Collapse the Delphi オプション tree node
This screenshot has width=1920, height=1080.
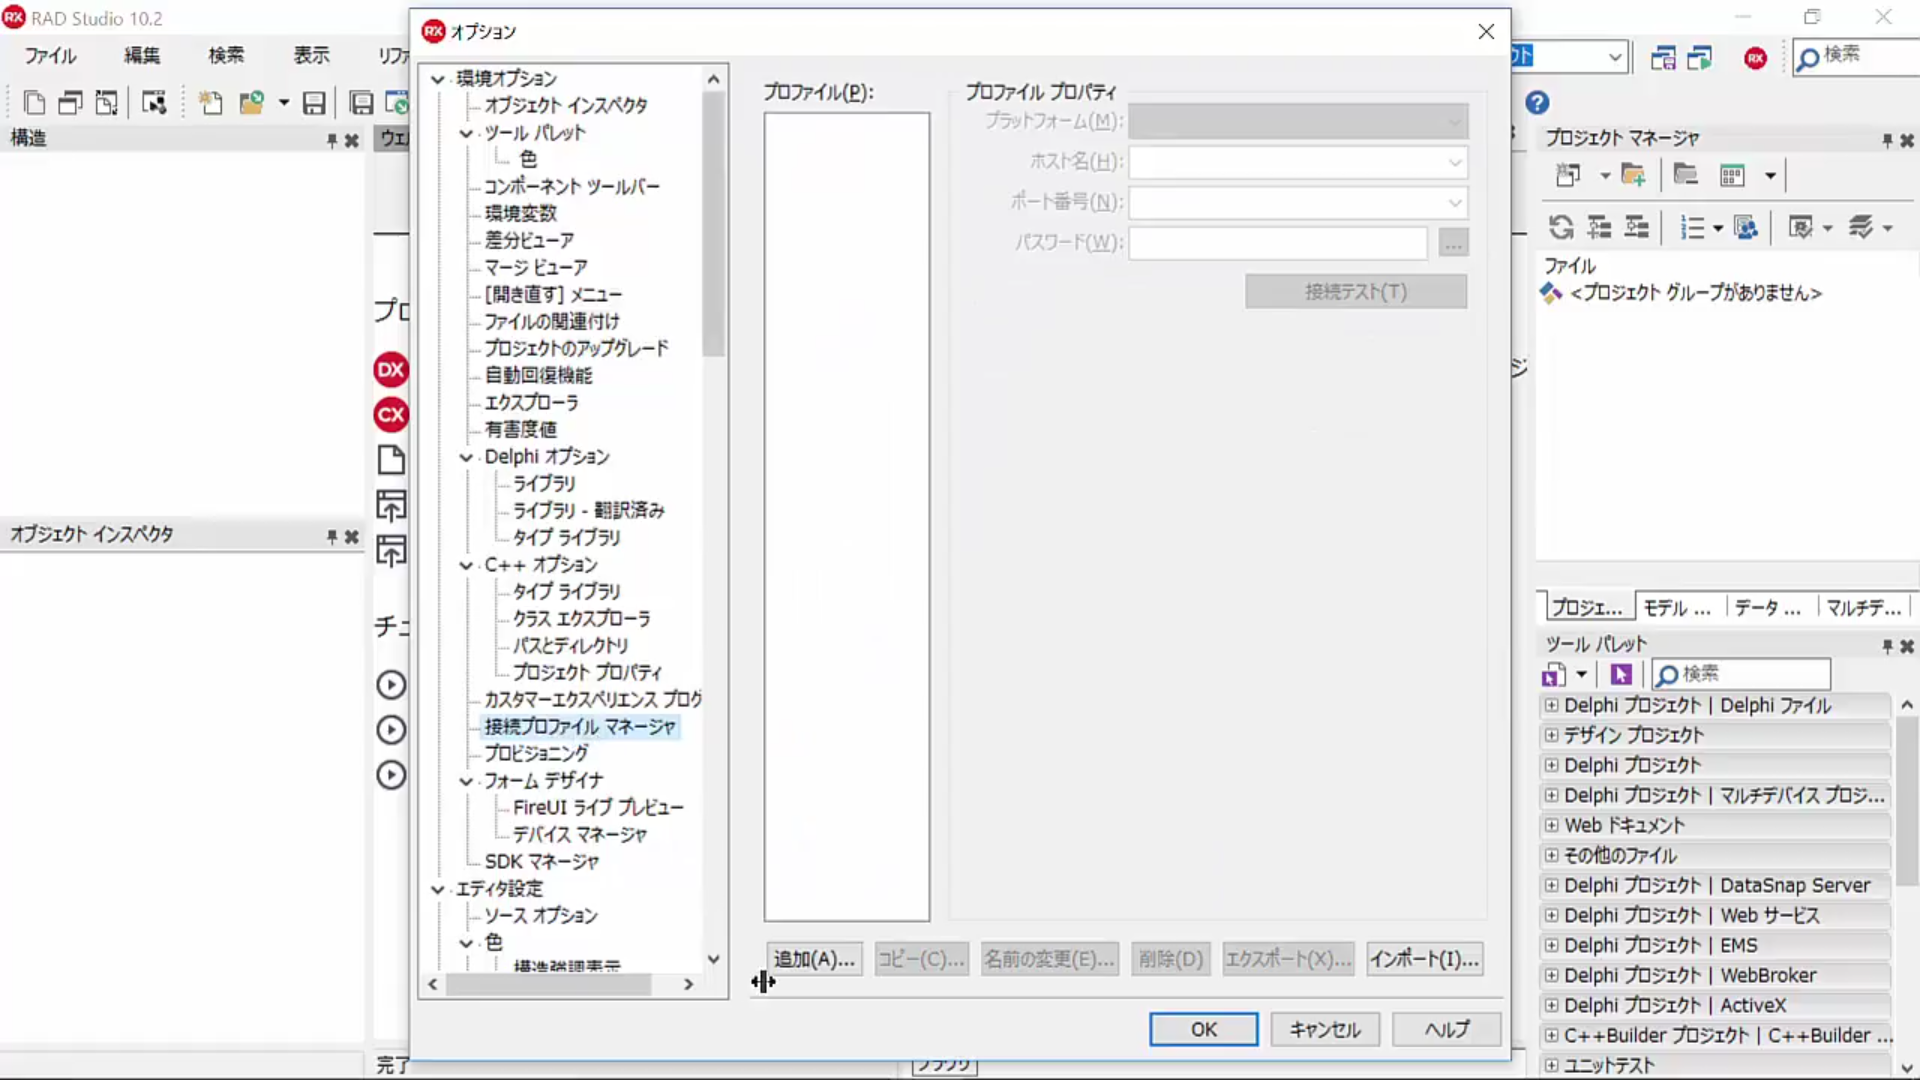click(466, 457)
